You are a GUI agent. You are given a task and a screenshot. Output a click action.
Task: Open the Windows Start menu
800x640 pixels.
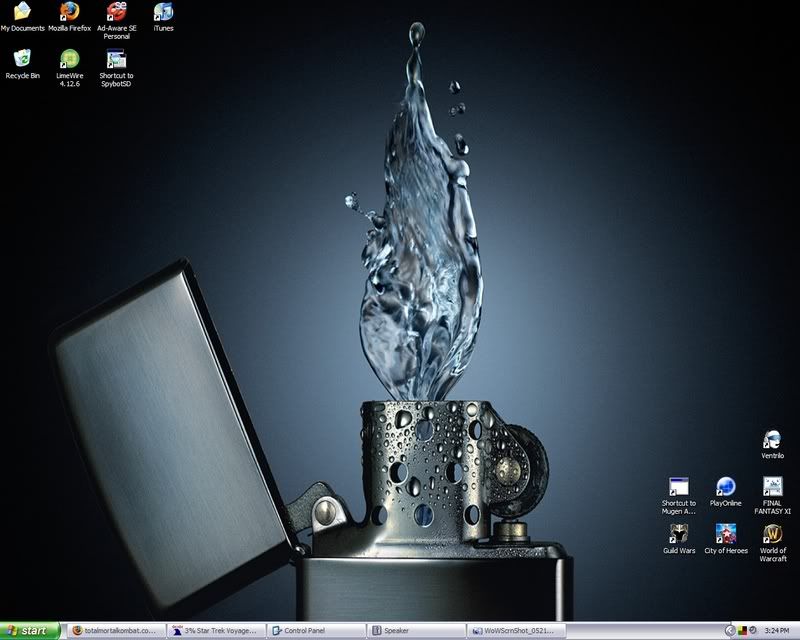click(x=30, y=631)
